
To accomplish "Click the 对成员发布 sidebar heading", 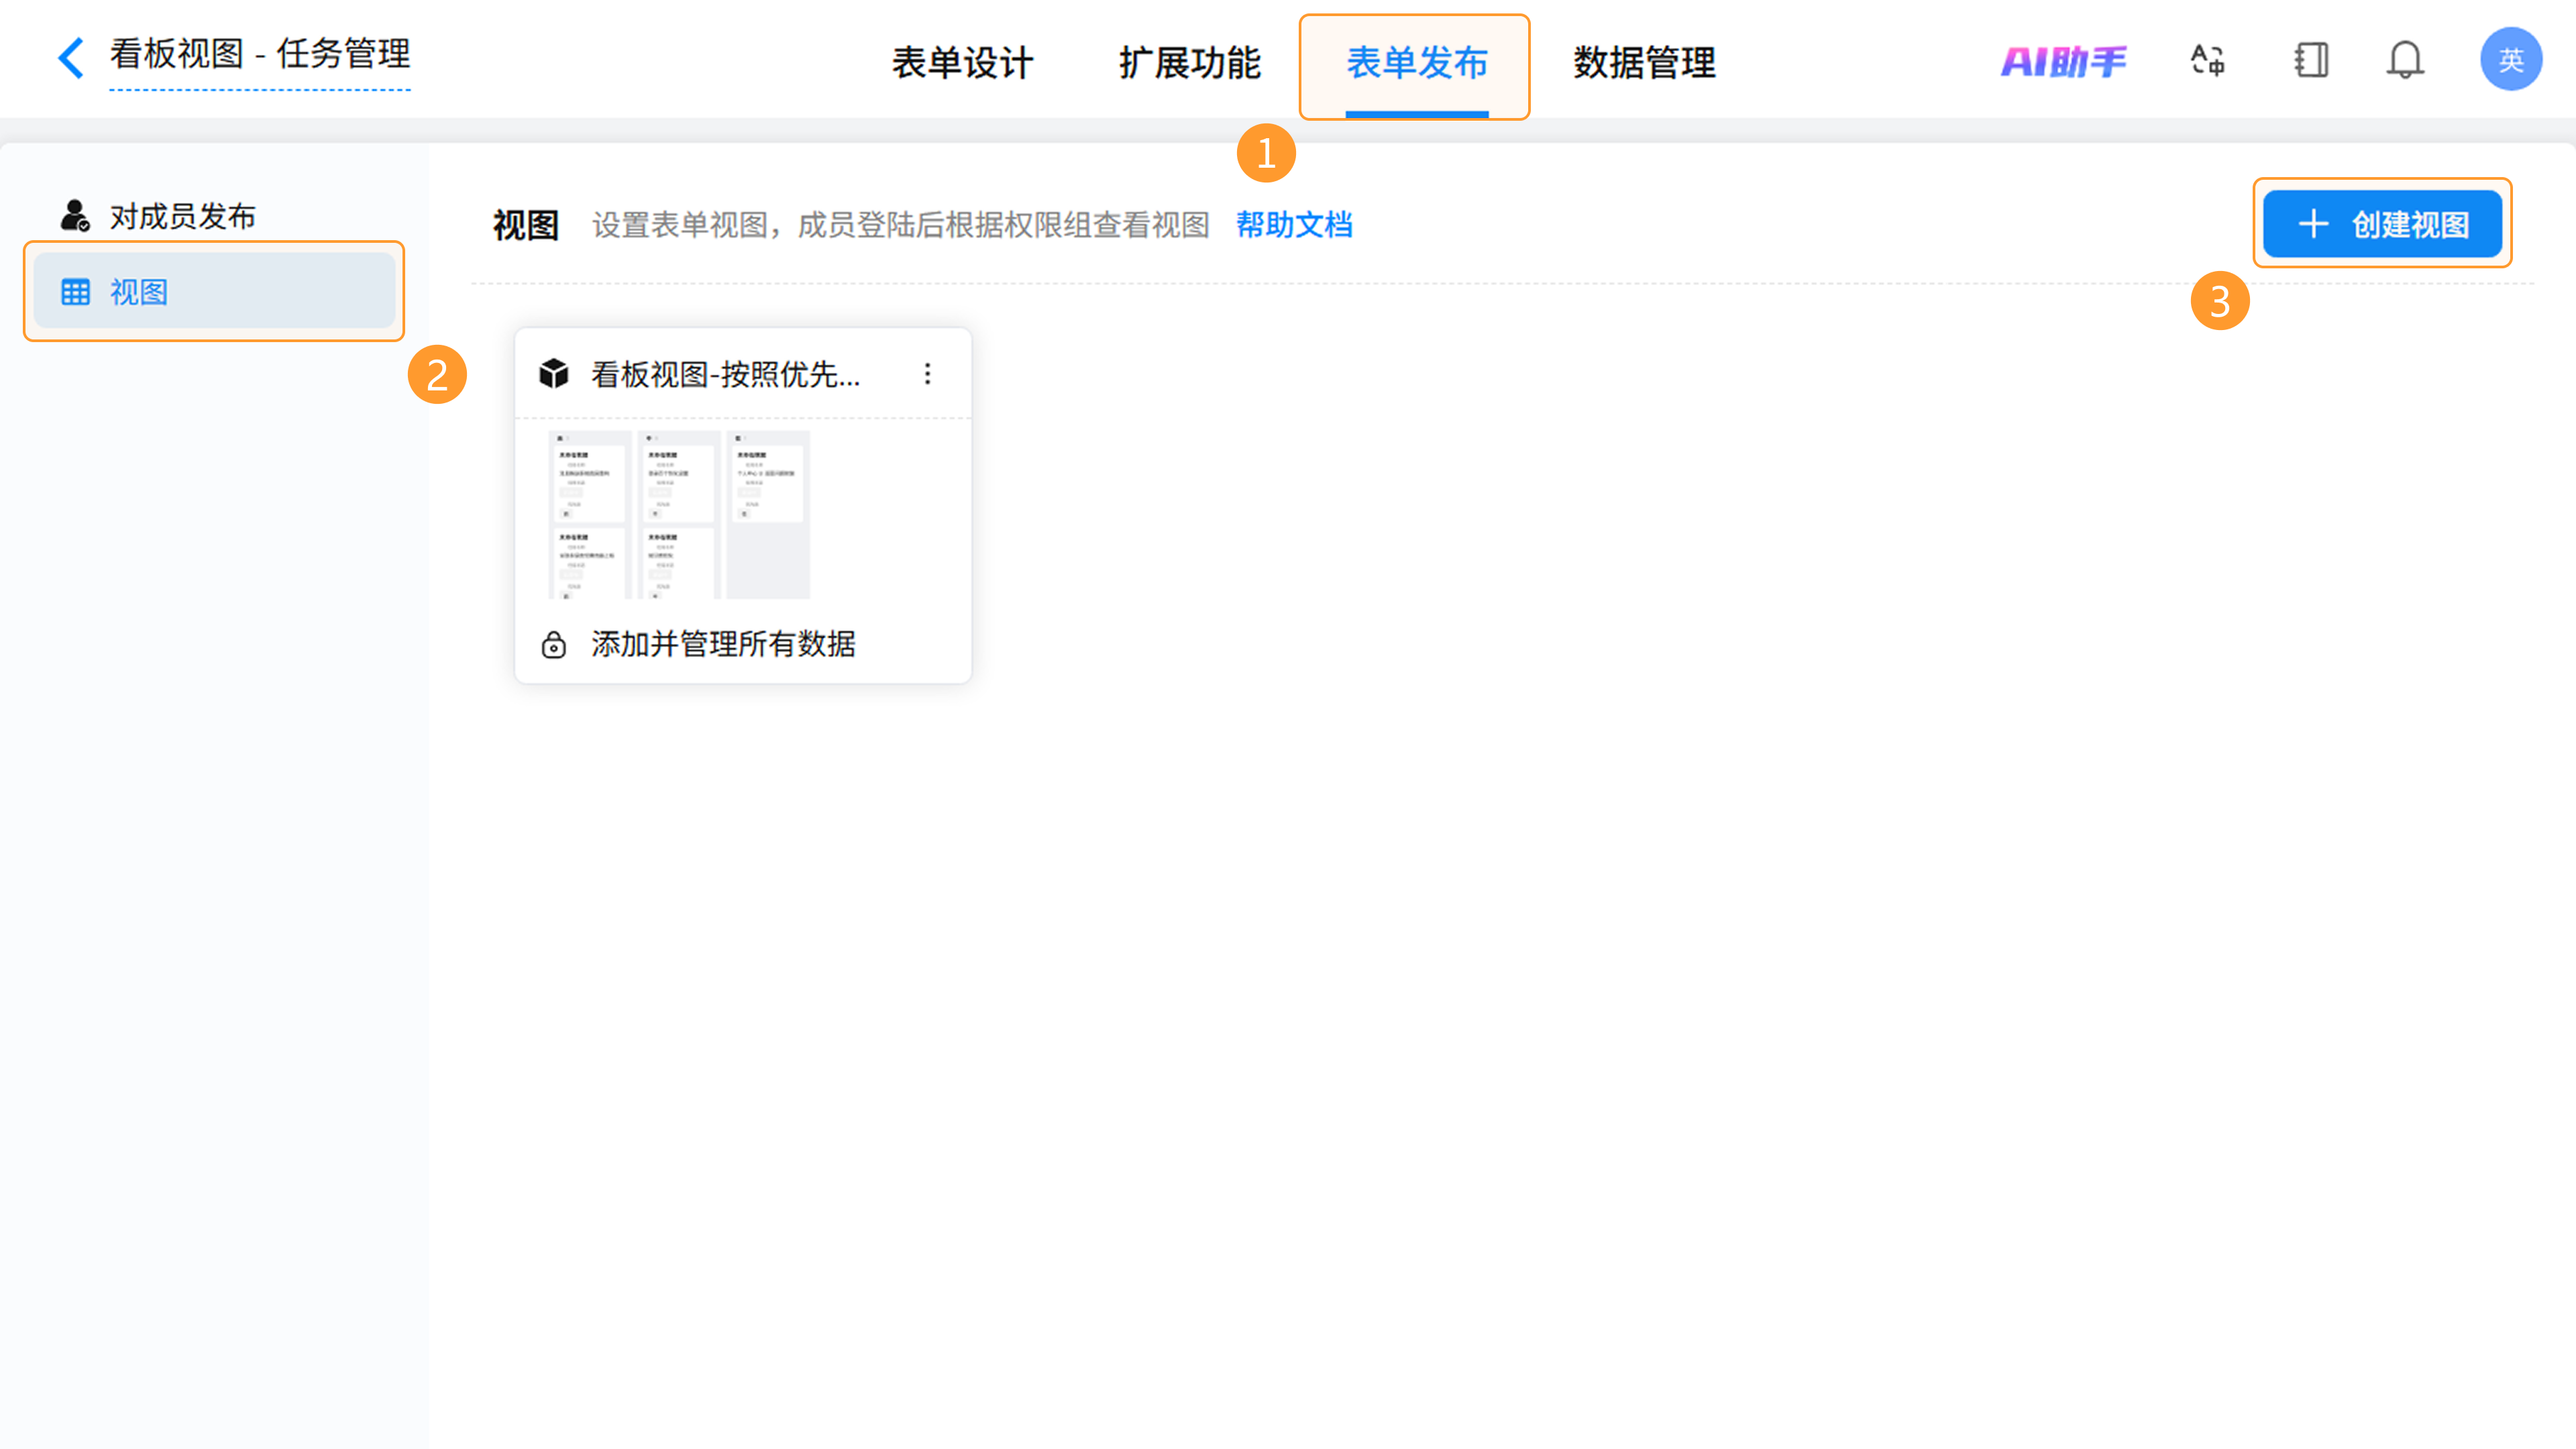I will pos(182,216).
